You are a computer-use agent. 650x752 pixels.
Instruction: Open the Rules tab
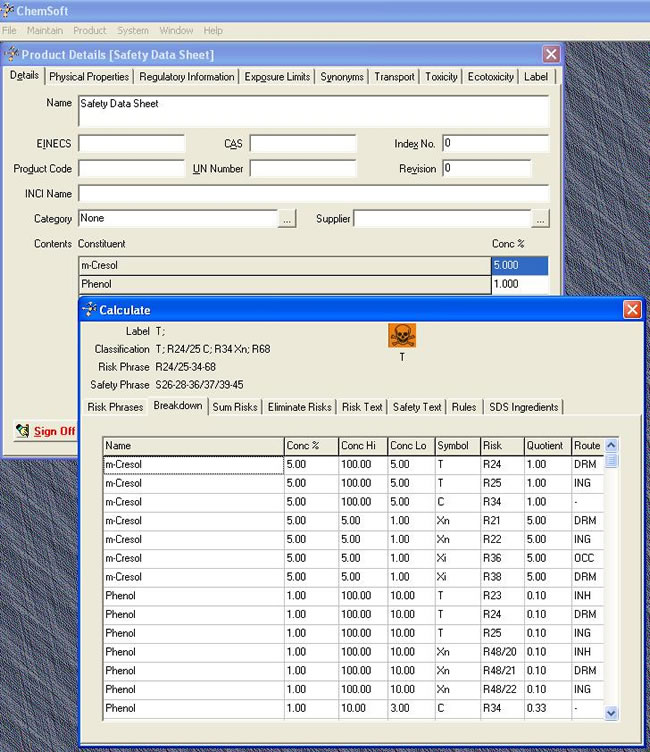[464, 407]
